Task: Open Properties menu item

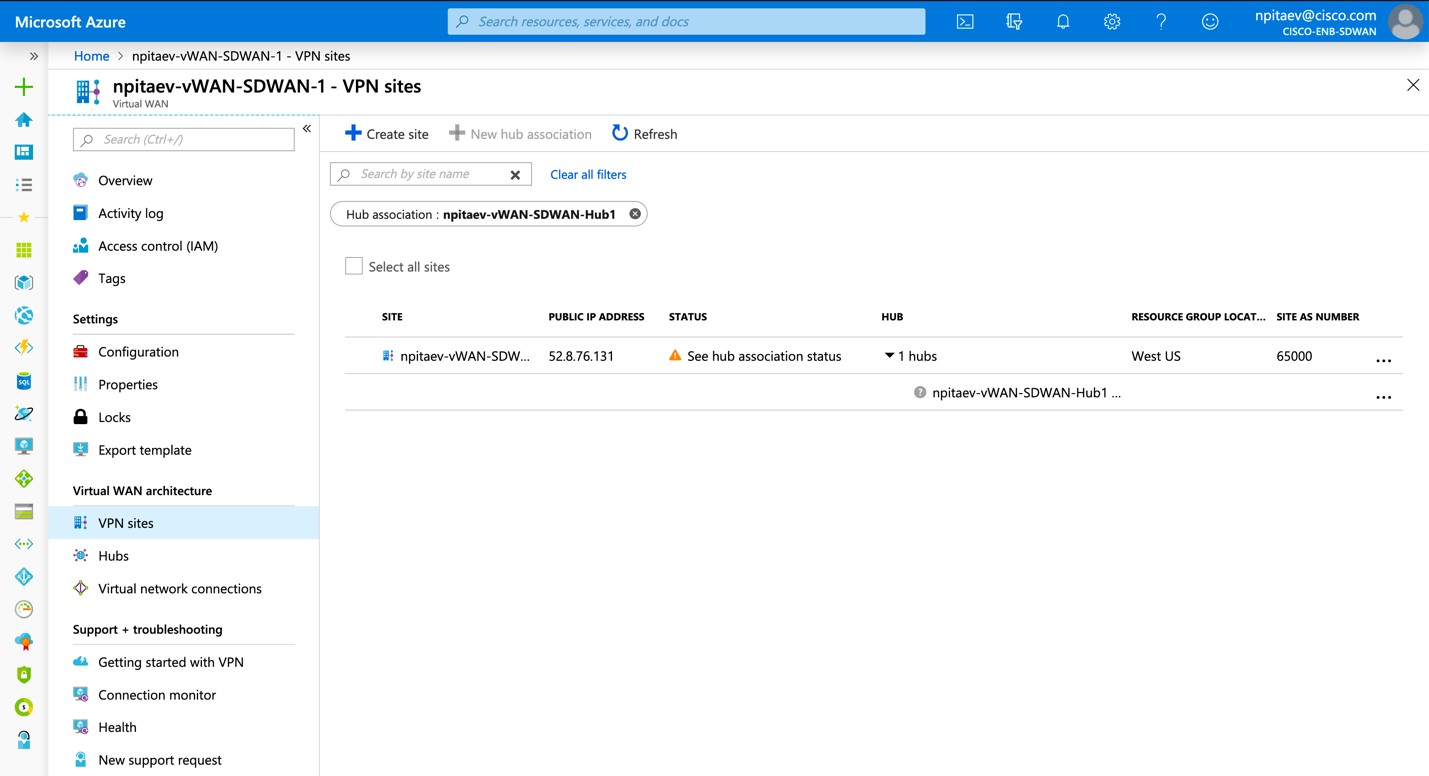Action: [x=127, y=385]
